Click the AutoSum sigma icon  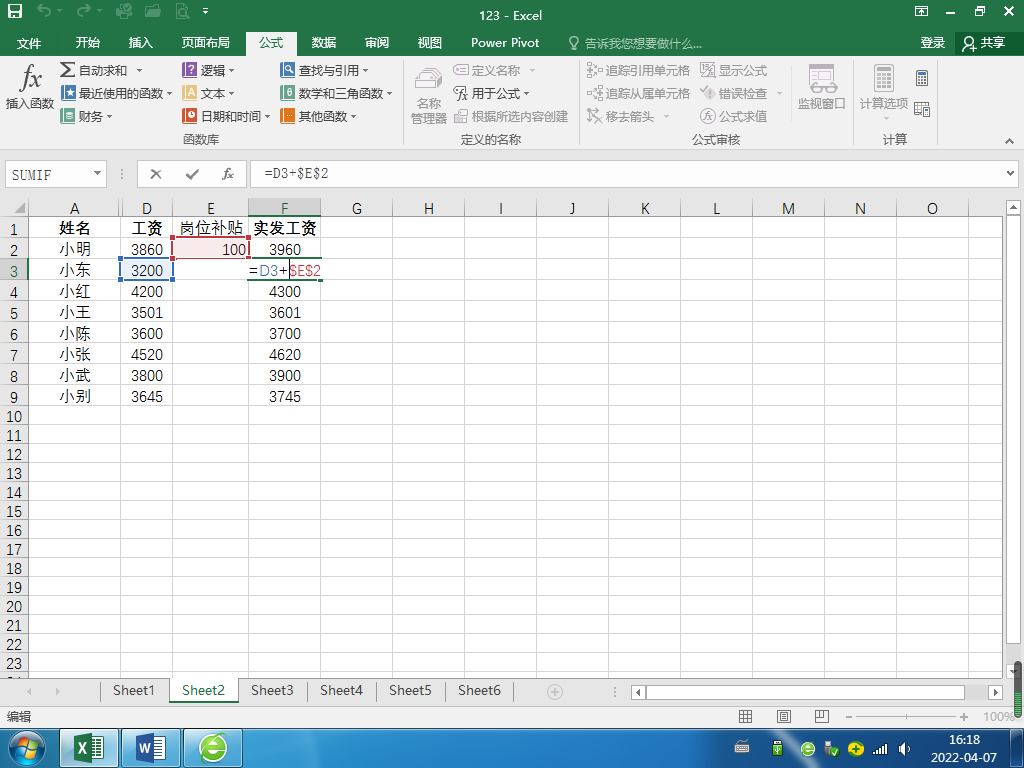pyautogui.click(x=67, y=70)
